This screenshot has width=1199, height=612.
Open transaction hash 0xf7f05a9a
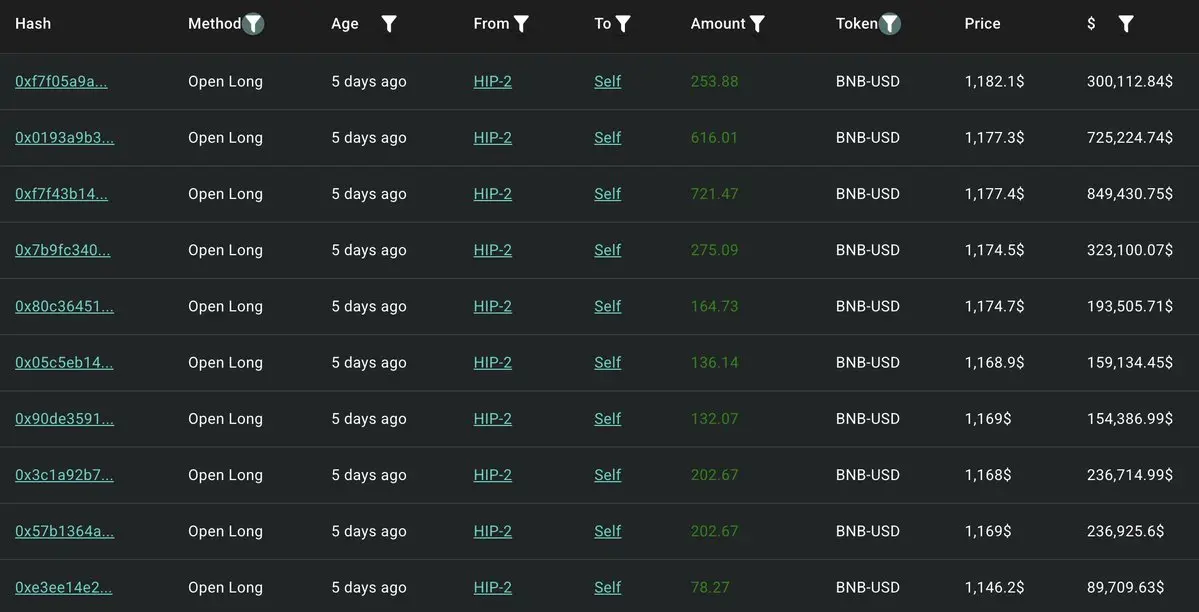(61, 82)
